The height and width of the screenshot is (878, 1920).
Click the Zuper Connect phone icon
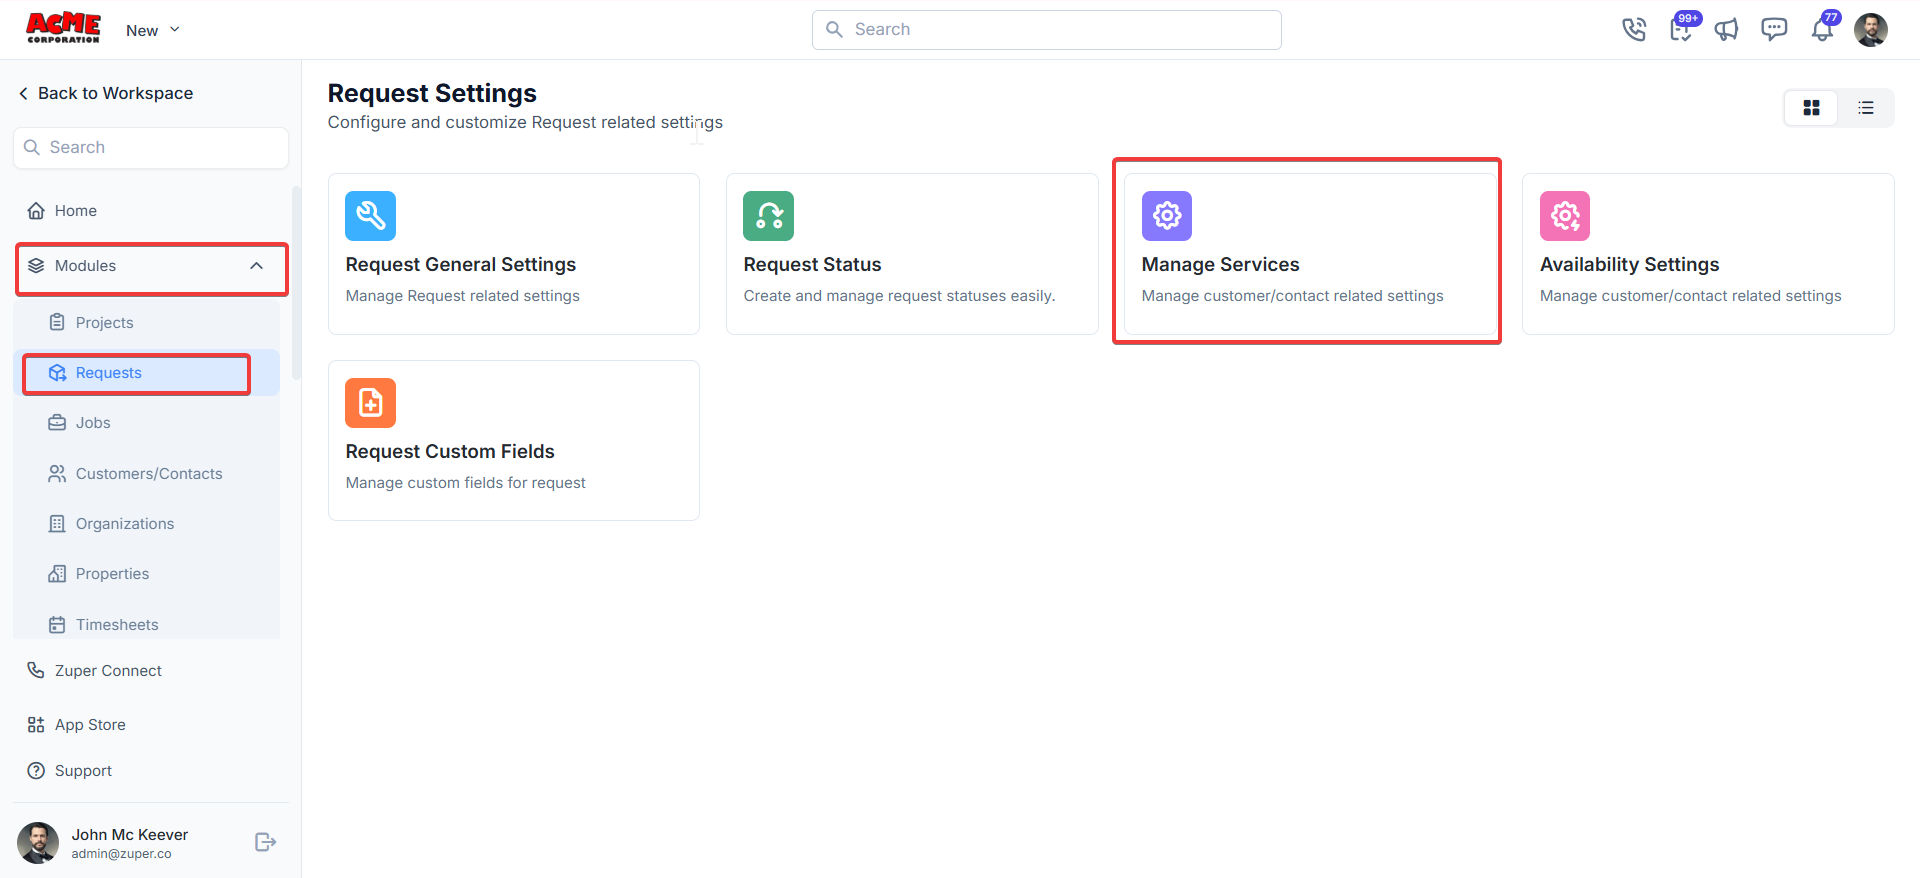(36, 671)
